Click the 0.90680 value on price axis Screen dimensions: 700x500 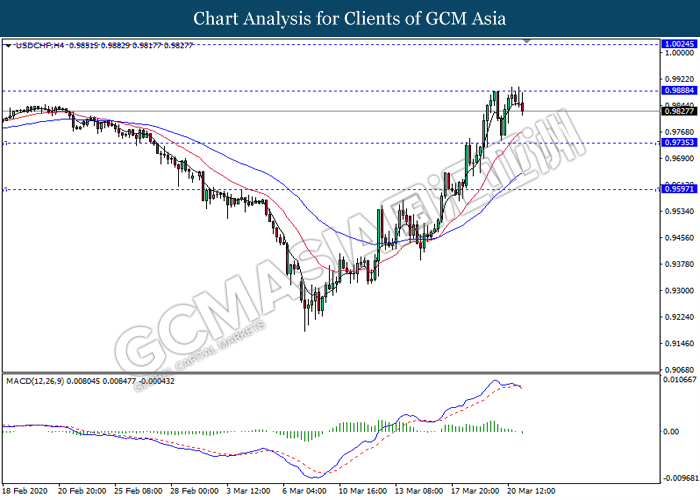click(x=679, y=370)
